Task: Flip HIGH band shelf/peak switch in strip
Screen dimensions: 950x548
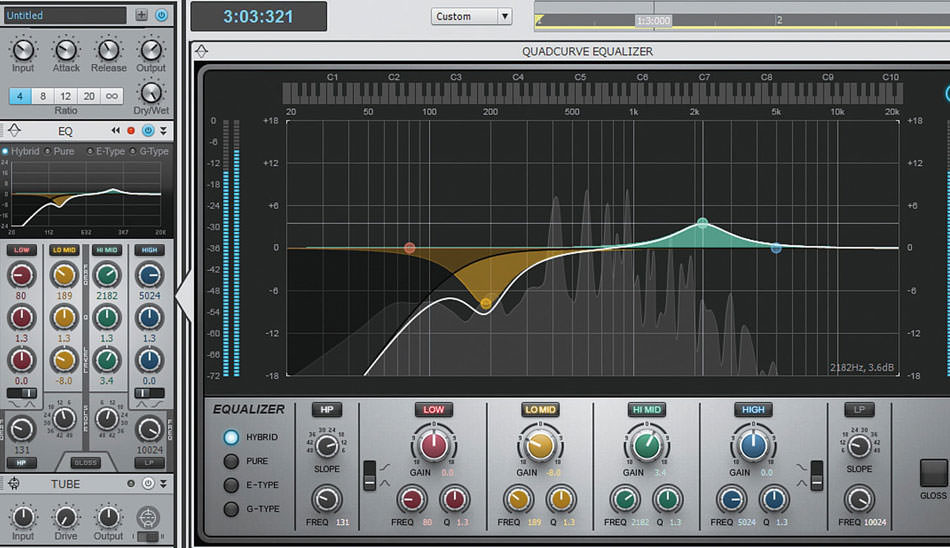Action: click(149, 393)
